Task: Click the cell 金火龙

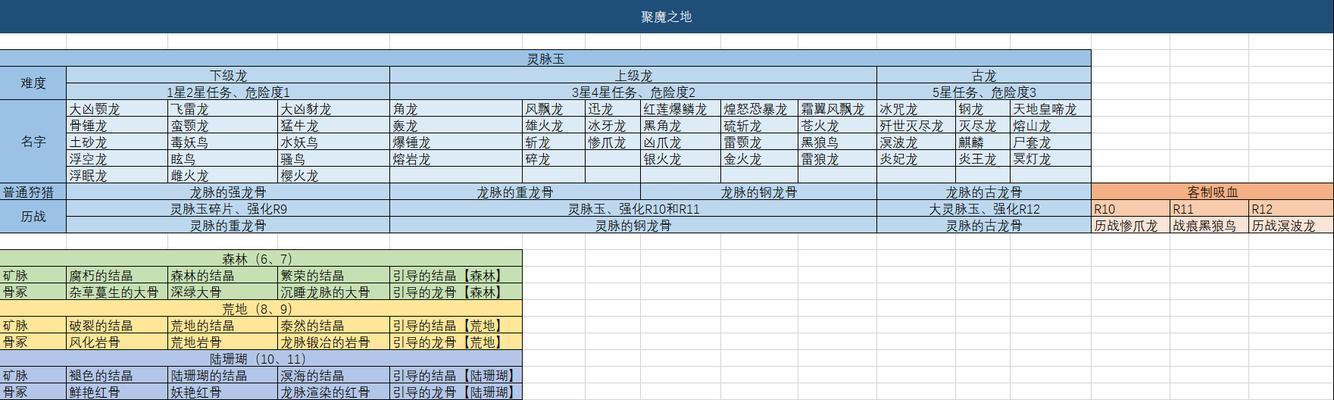Action: tap(759, 158)
